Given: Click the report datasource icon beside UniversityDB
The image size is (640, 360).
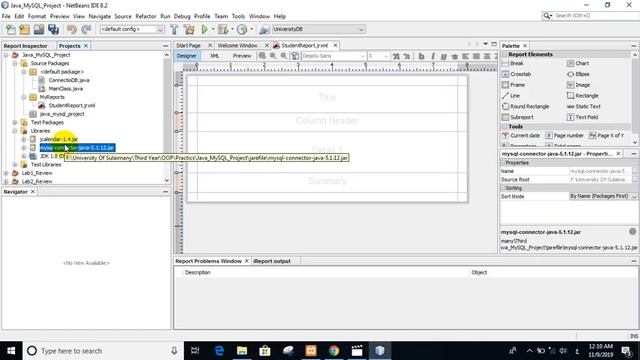Looking at the screenshot, I should (x=264, y=29).
